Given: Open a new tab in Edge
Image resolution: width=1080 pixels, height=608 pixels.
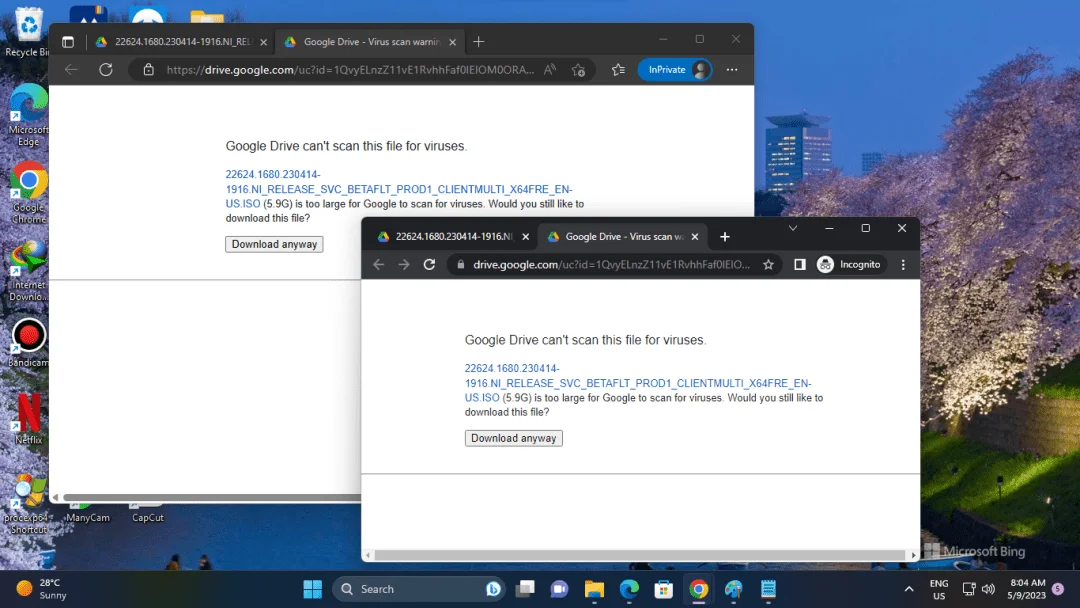Looking at the screenshot, I should [479, 42].
